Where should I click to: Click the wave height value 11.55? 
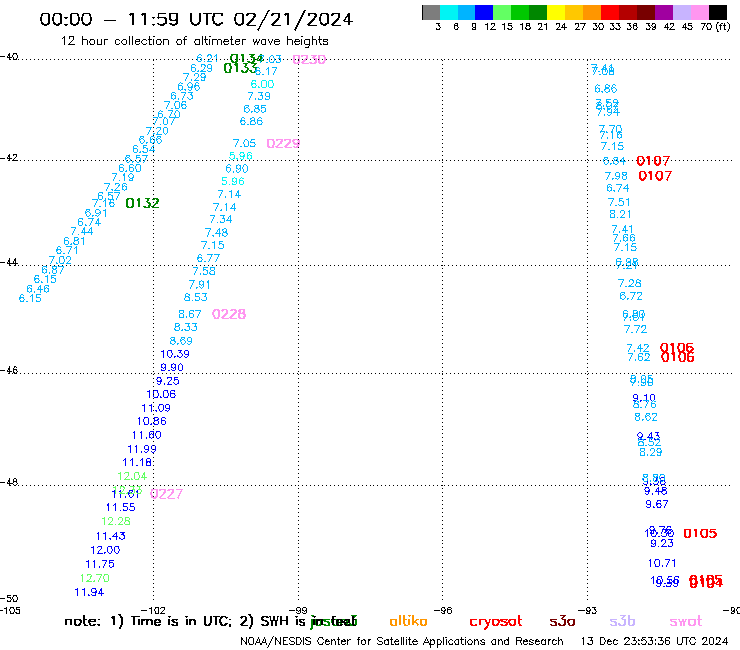(x=120, y=507)
